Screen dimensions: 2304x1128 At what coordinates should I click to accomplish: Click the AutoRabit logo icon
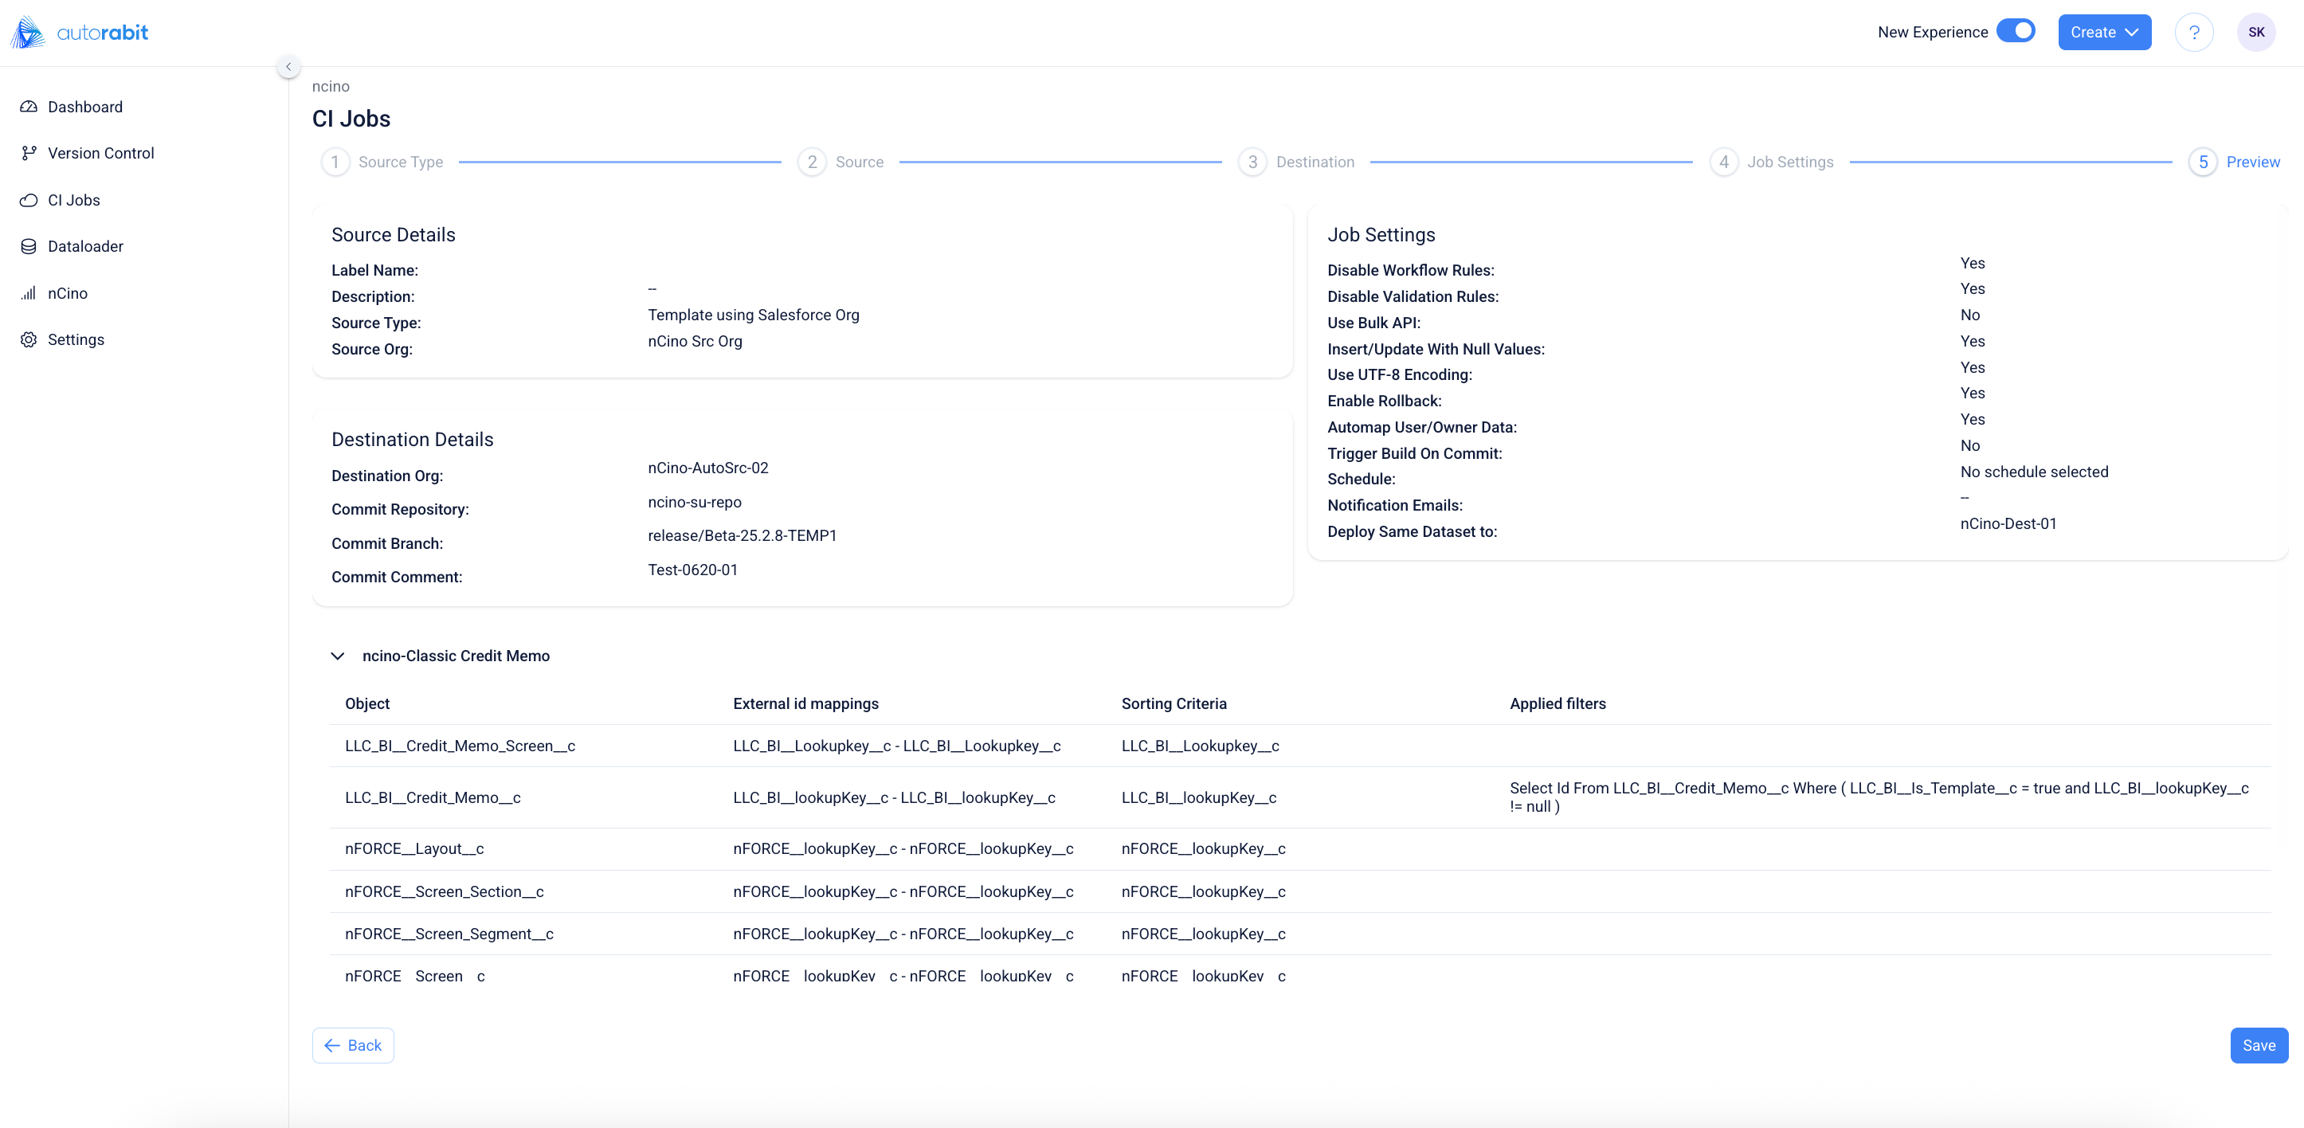coord(28,32)
